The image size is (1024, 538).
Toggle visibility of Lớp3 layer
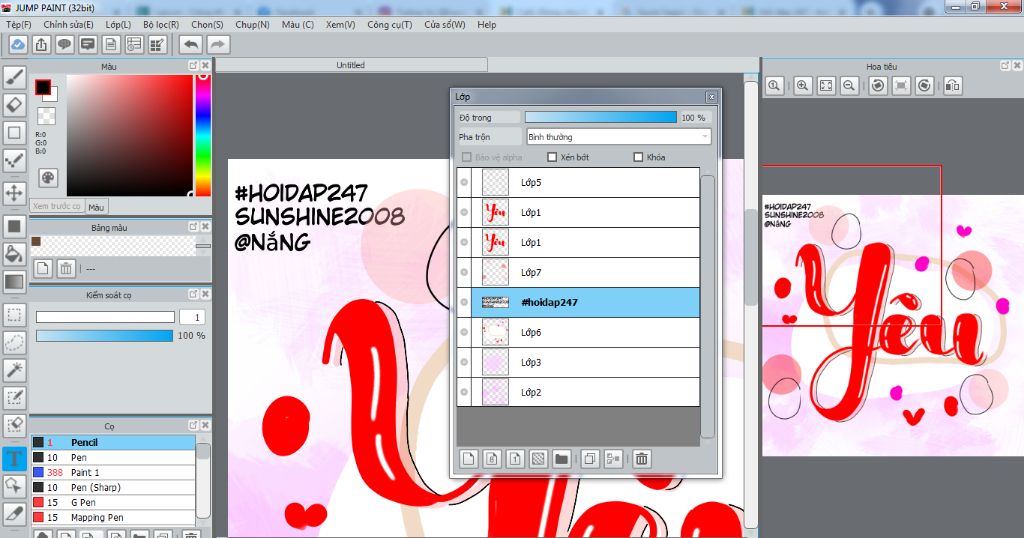[x=464, y=362]
